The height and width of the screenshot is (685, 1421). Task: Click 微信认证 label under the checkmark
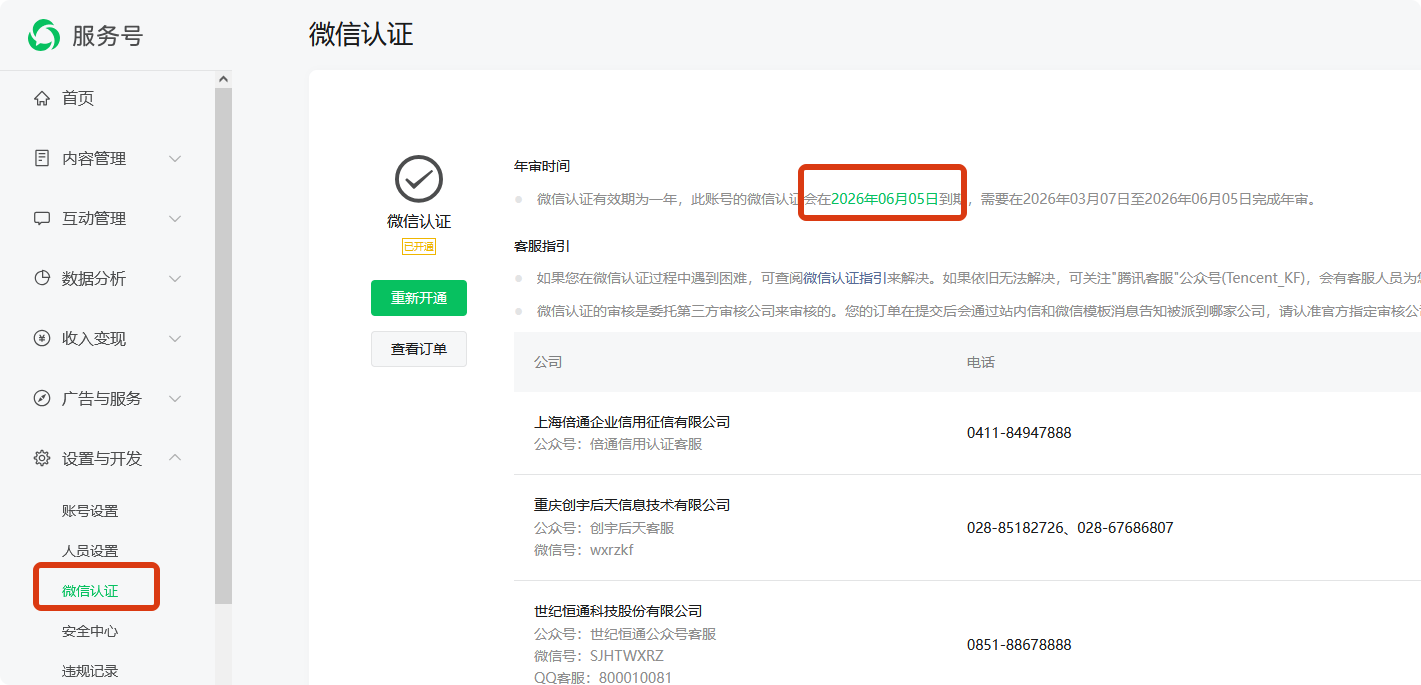click(x=419, y=222)
